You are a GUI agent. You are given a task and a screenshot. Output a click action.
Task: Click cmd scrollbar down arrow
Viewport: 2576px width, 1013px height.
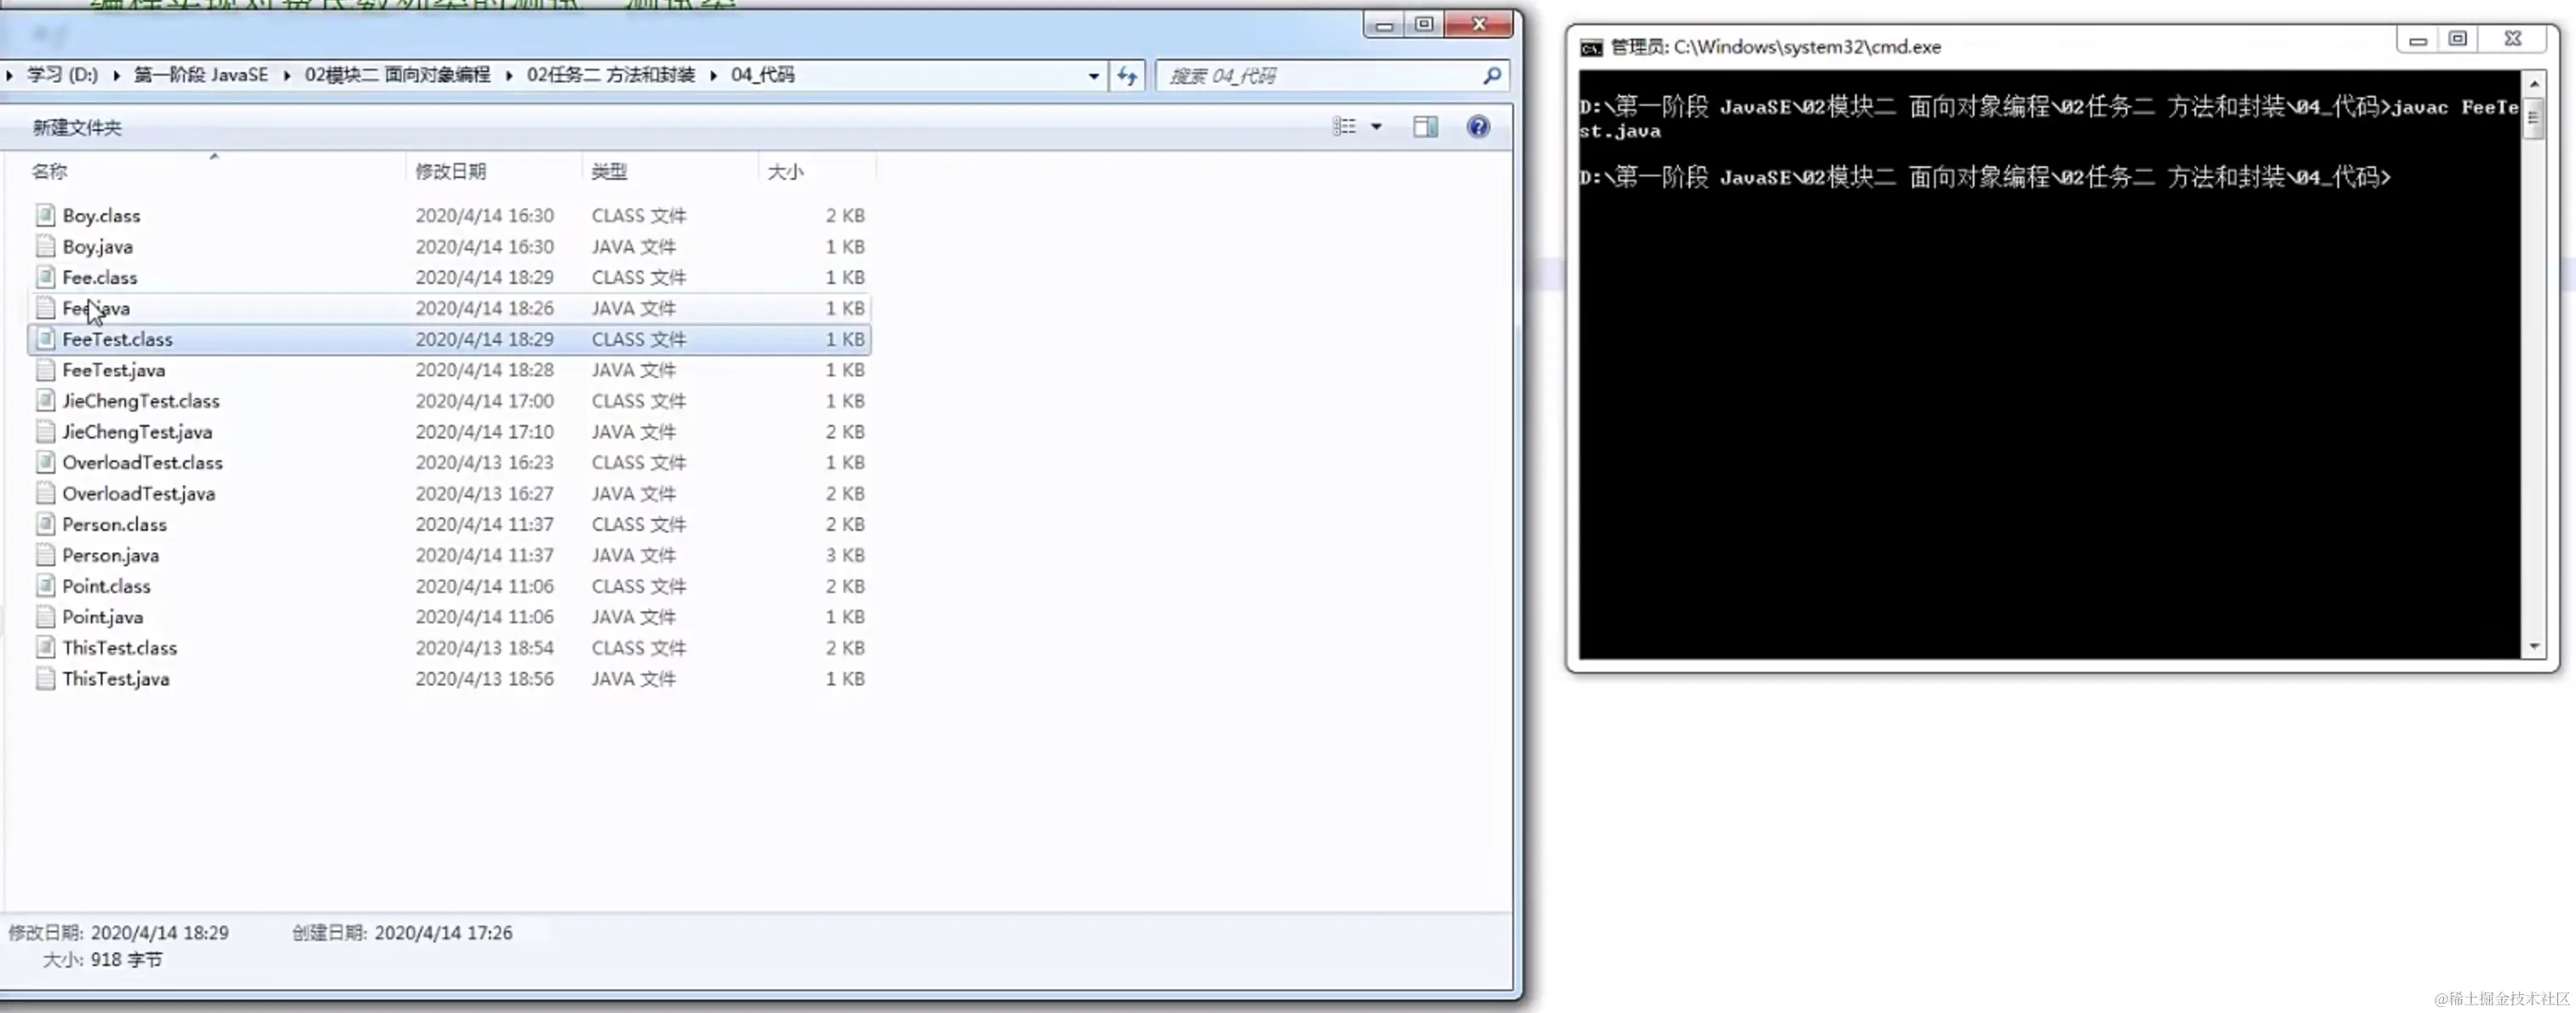point(2533,646)
